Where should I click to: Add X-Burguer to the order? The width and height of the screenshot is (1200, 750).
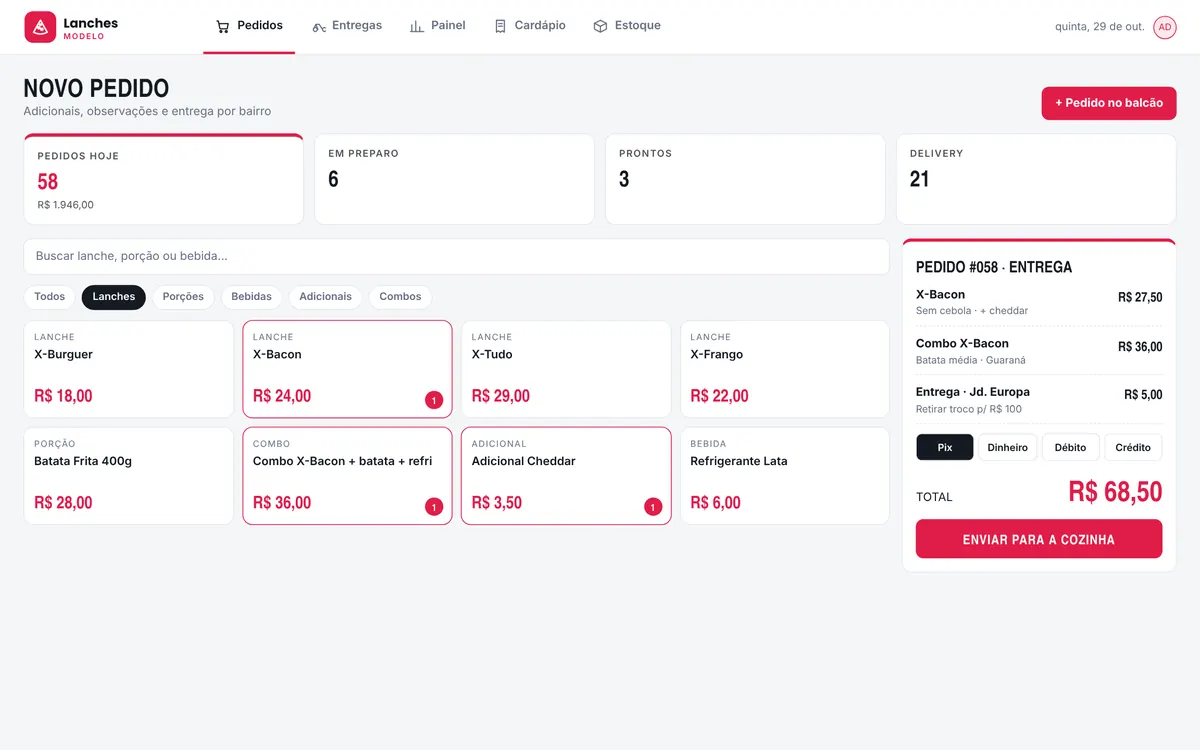click(129, 369)
